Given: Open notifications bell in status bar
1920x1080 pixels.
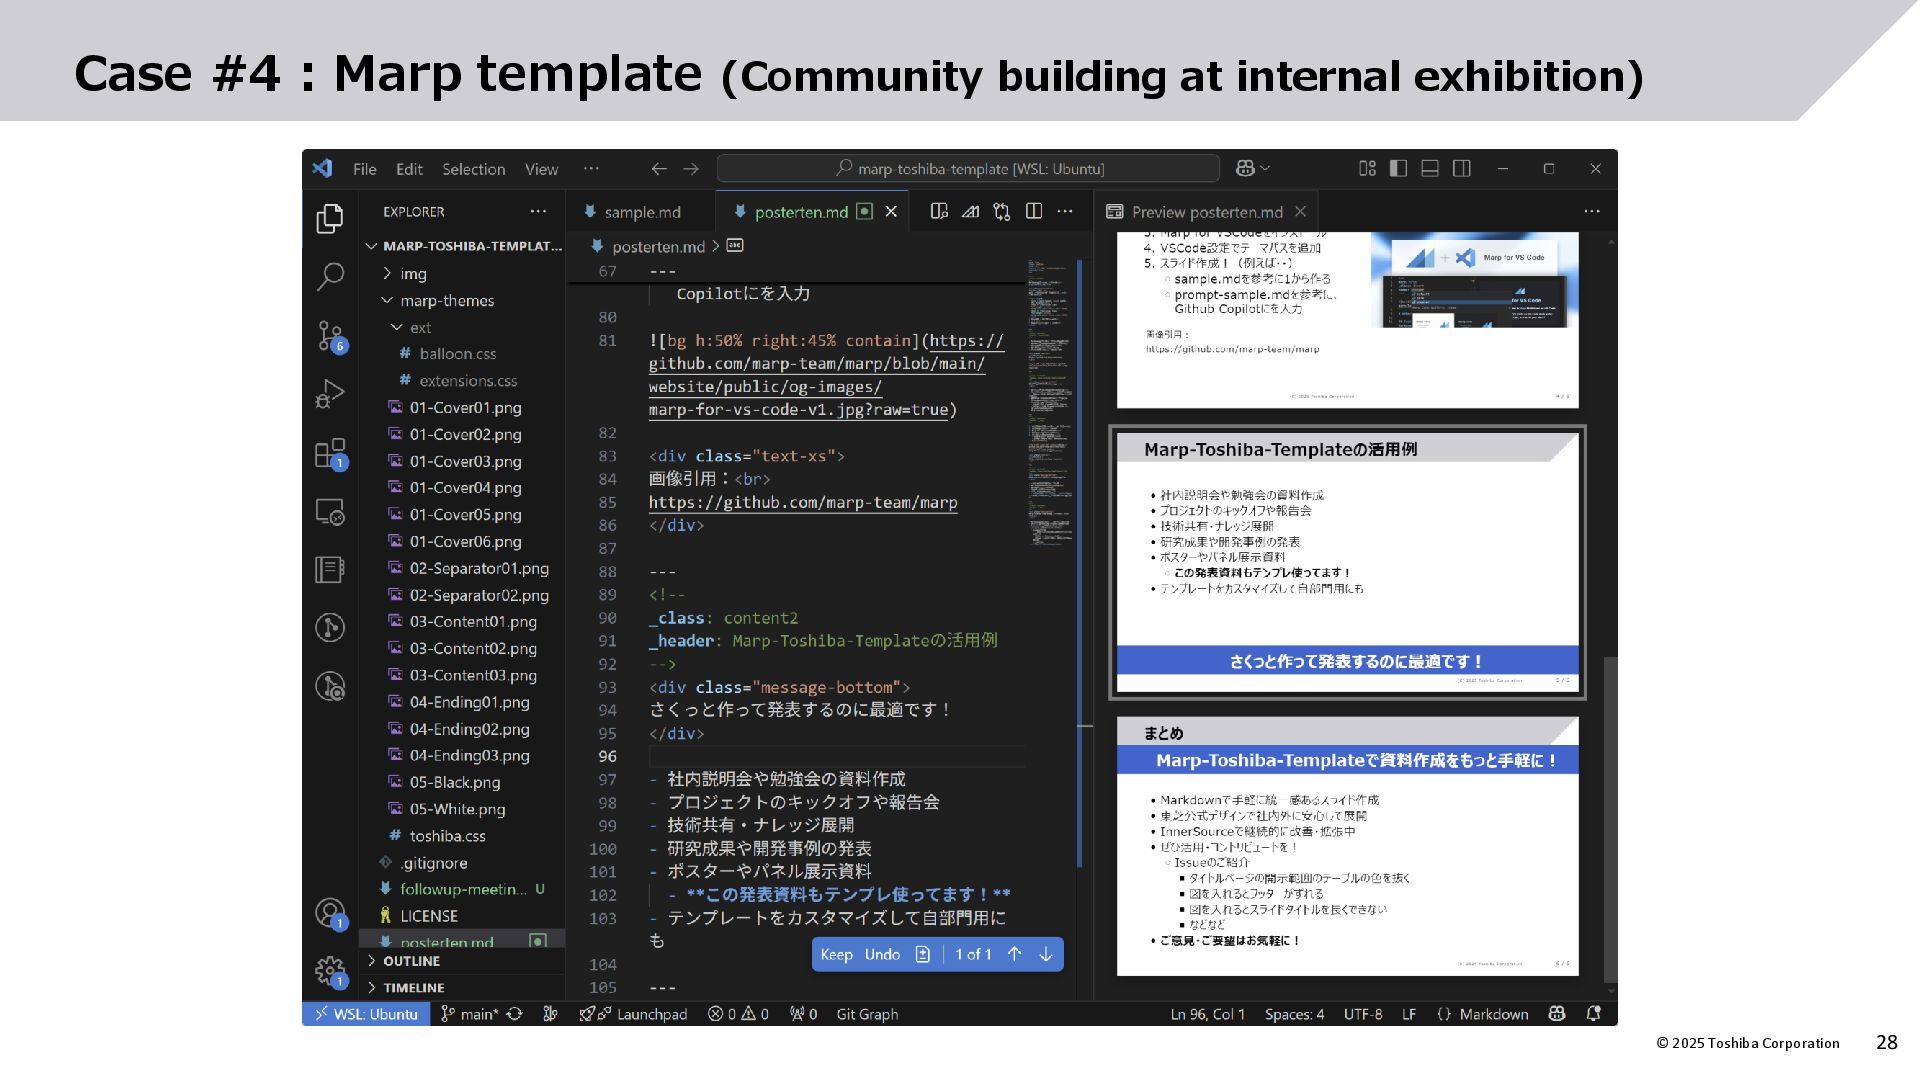Looking at the screenshot, I should 1593,1014.
